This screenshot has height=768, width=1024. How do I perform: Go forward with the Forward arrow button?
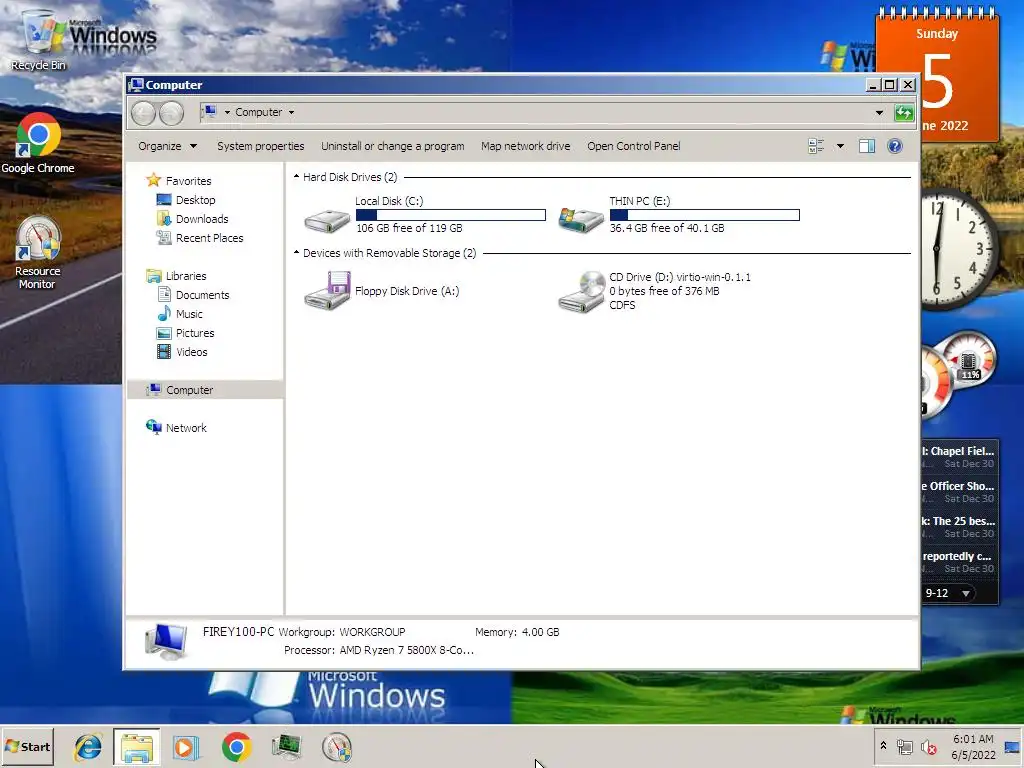point(171,113)
